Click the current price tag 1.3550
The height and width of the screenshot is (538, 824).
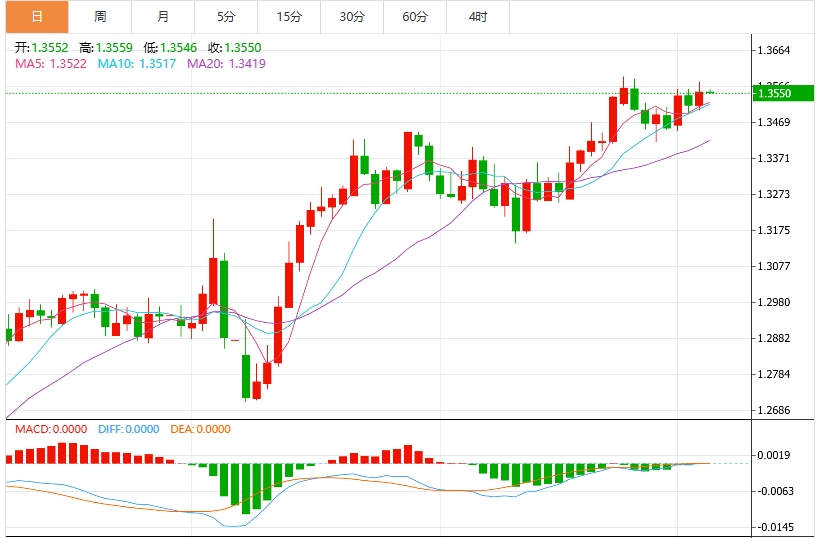pos(775,93)
